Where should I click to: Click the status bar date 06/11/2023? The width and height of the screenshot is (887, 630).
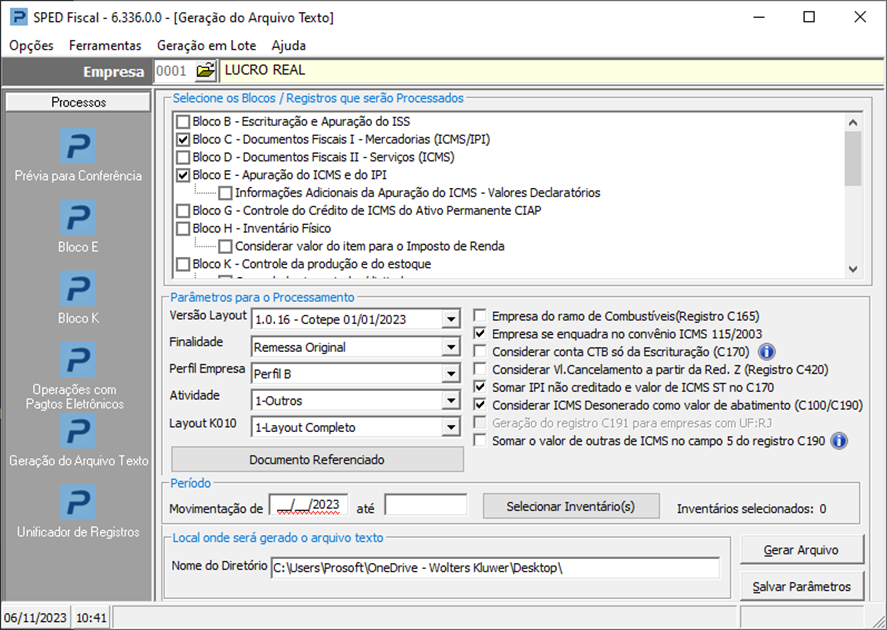[35, 618]
